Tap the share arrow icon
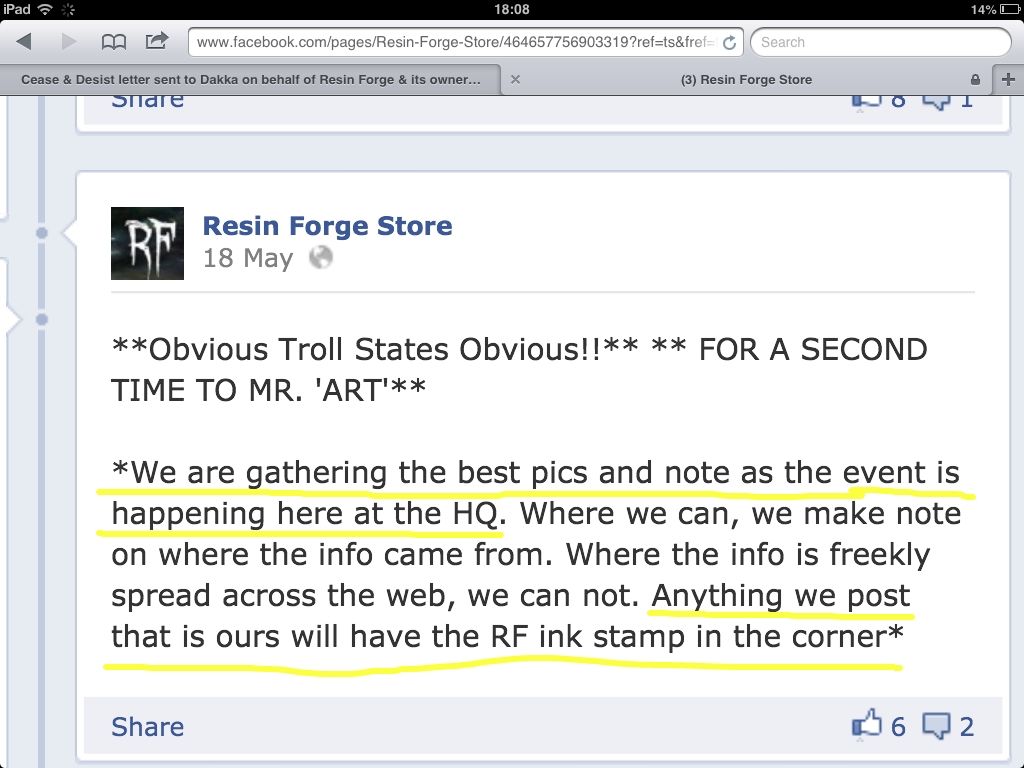The image size is (1024, 768). coord(157,41)
